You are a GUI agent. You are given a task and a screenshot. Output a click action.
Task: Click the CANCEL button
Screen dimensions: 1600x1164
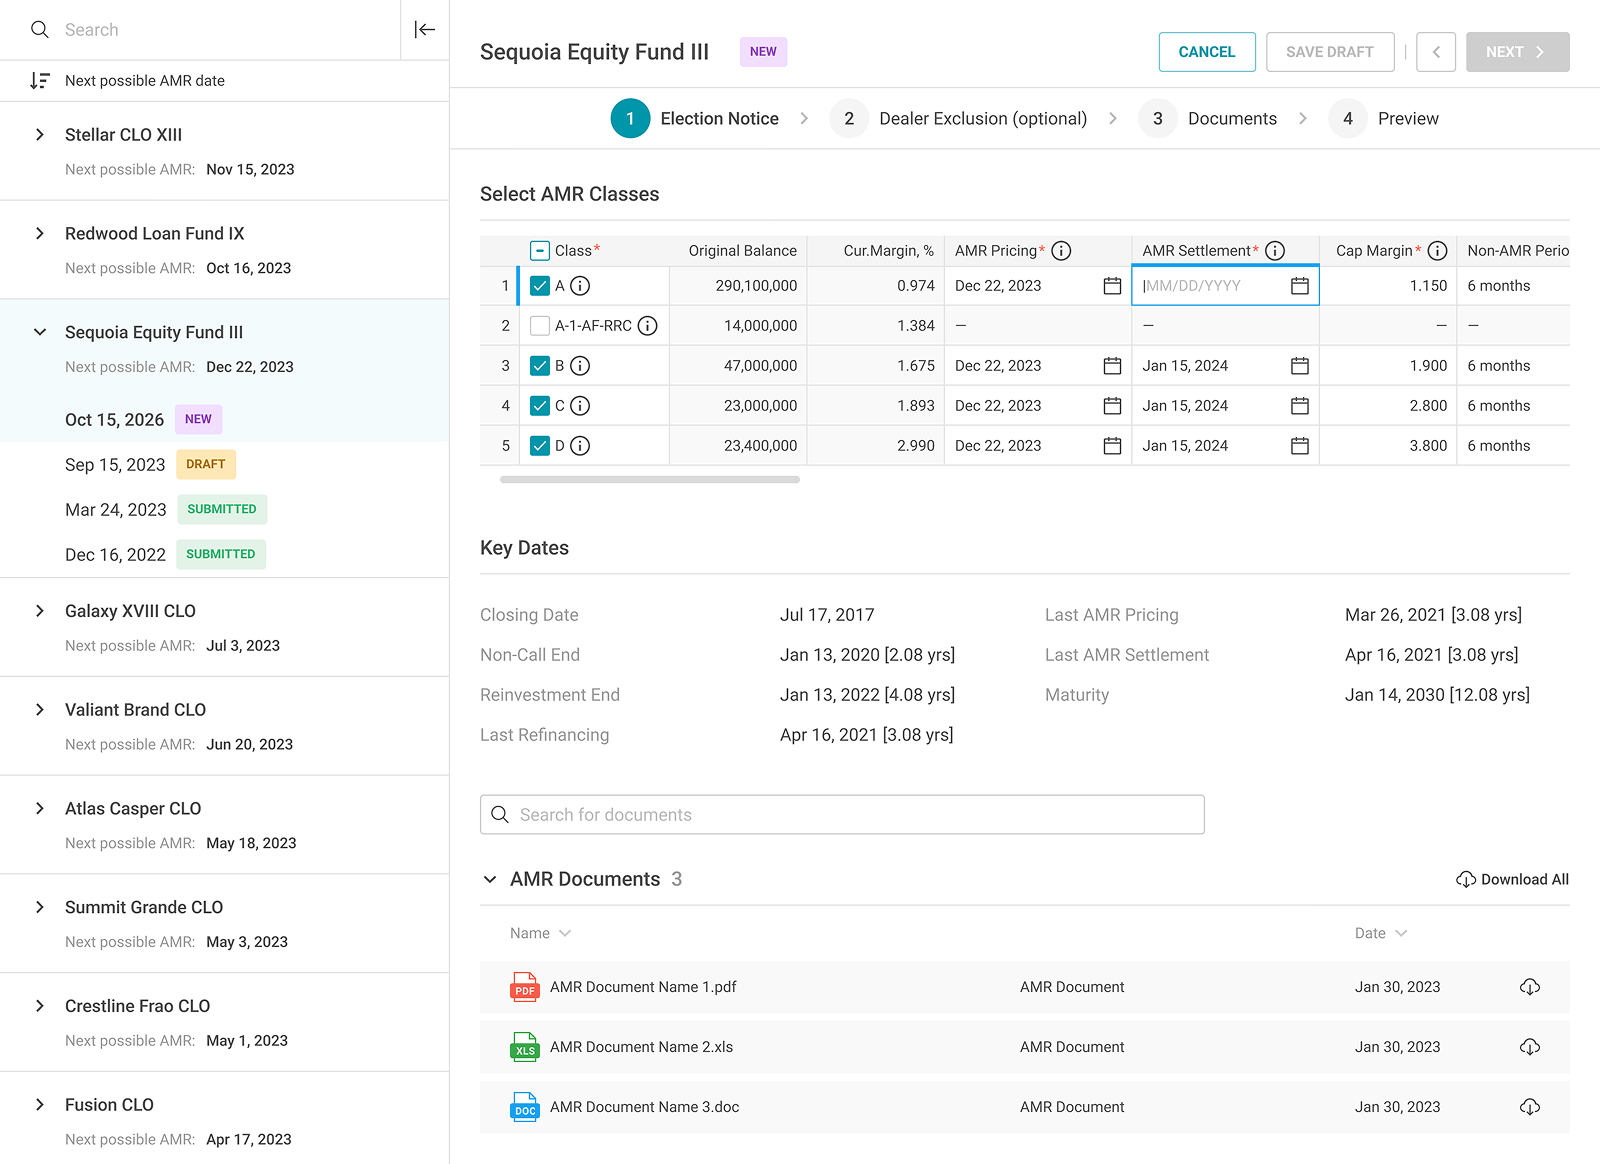coord(1207,52)
